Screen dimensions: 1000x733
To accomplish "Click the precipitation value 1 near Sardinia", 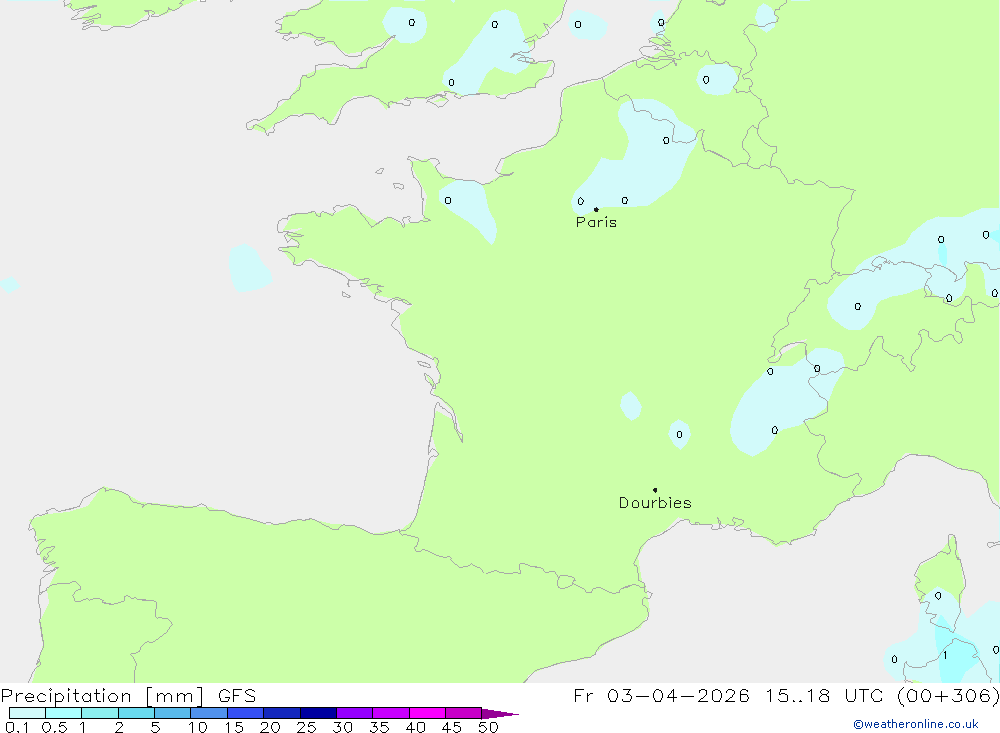I will point(945,655).
